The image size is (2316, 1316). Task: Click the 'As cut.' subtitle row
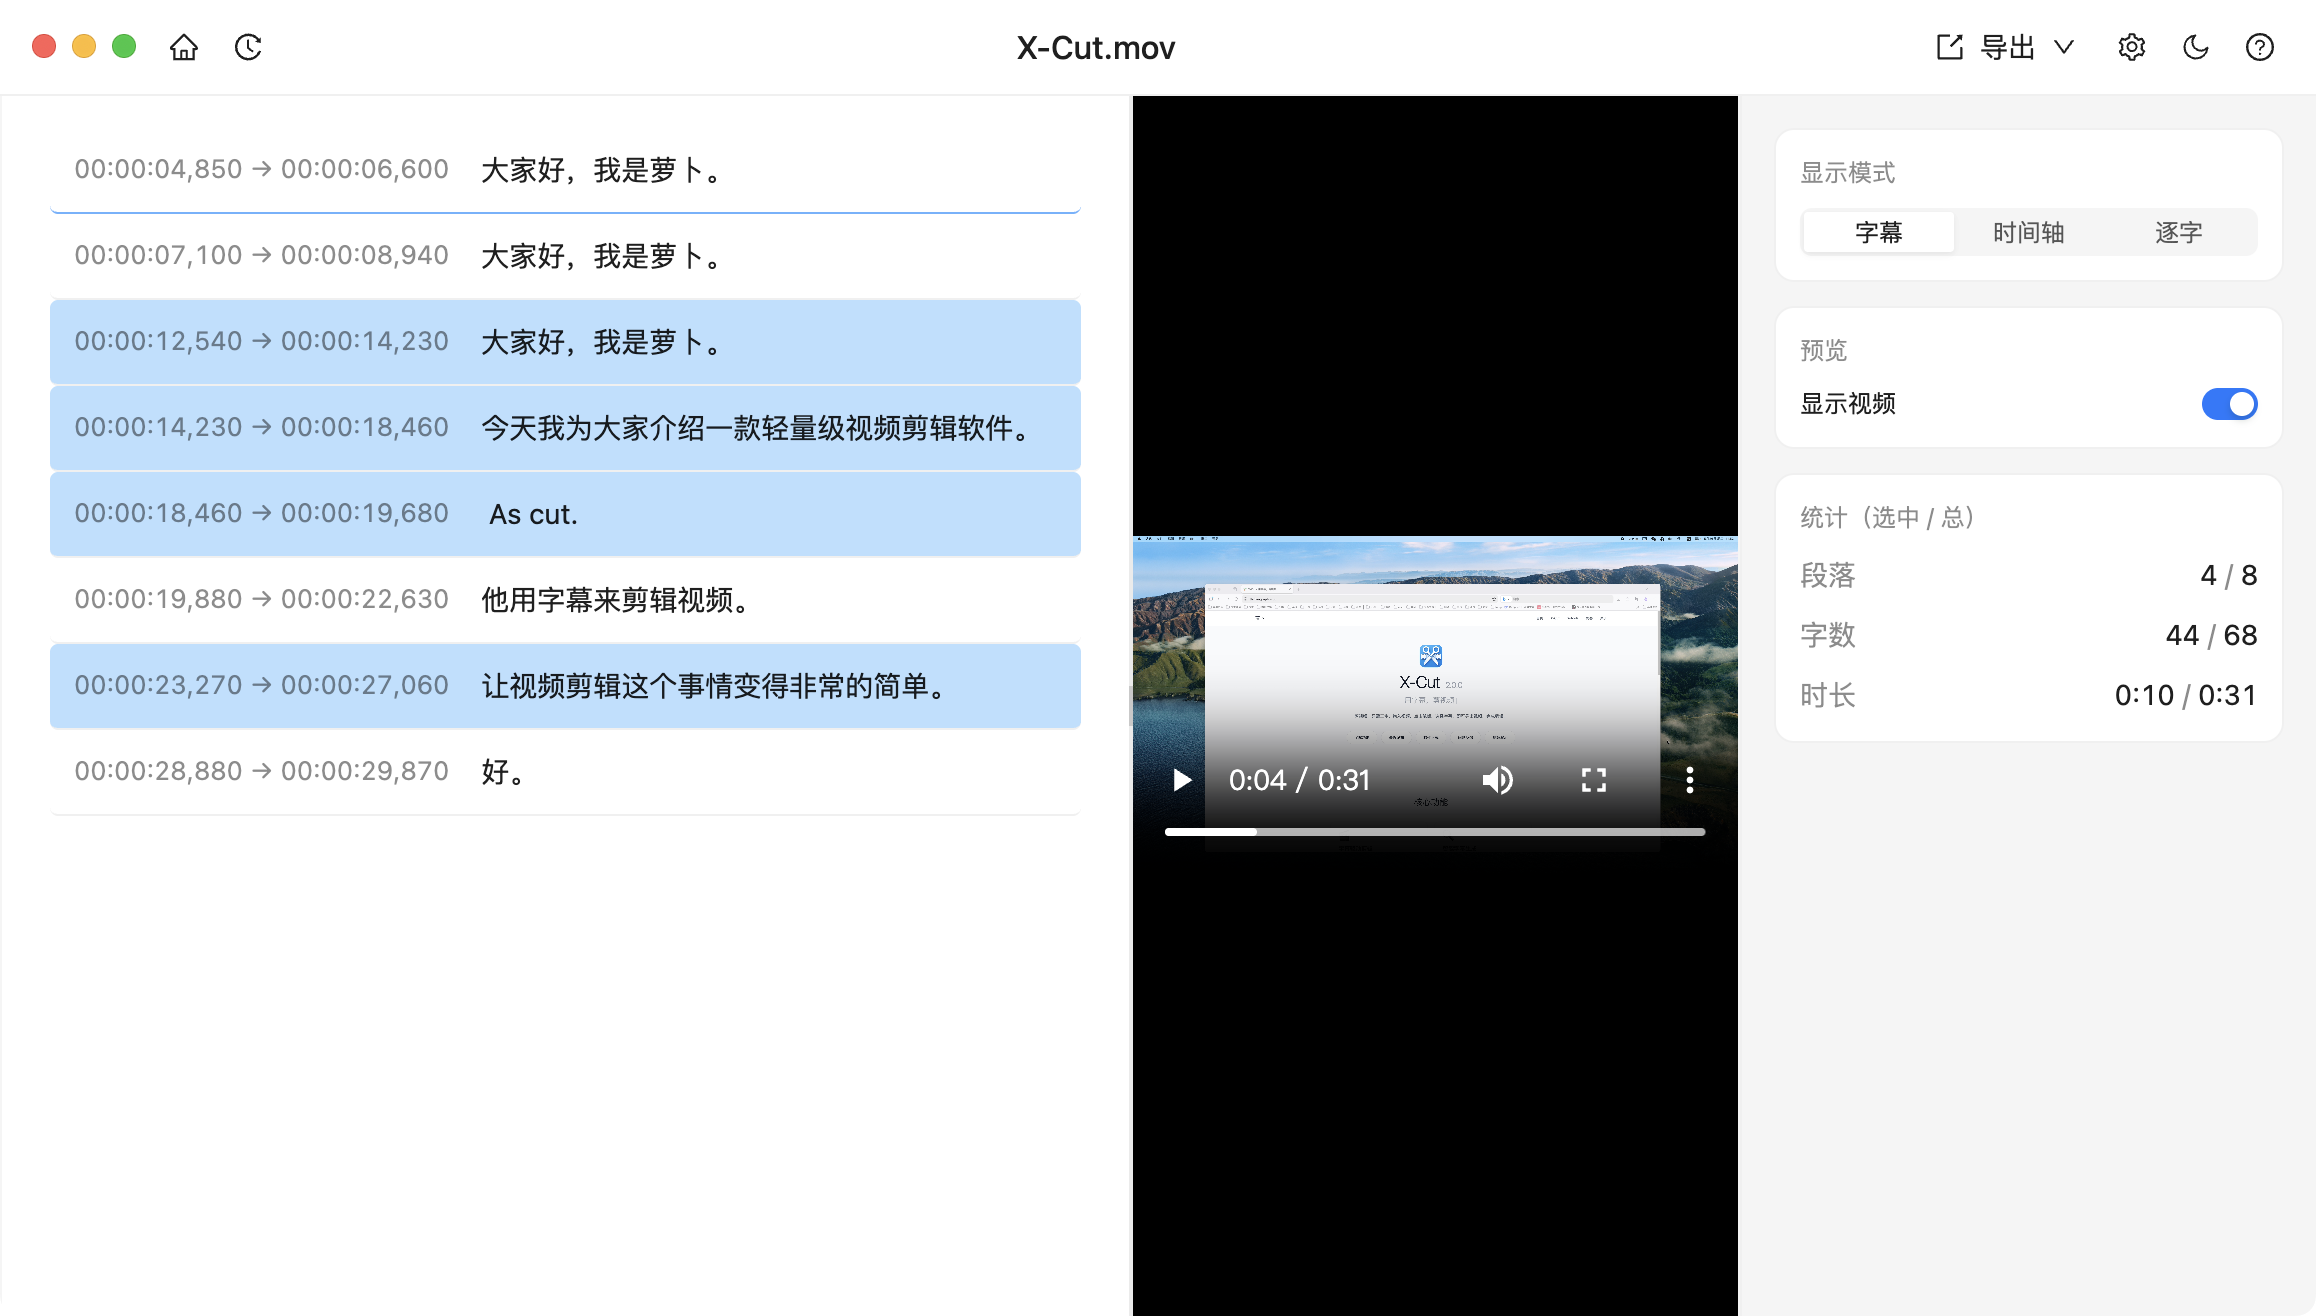(565, 514)
